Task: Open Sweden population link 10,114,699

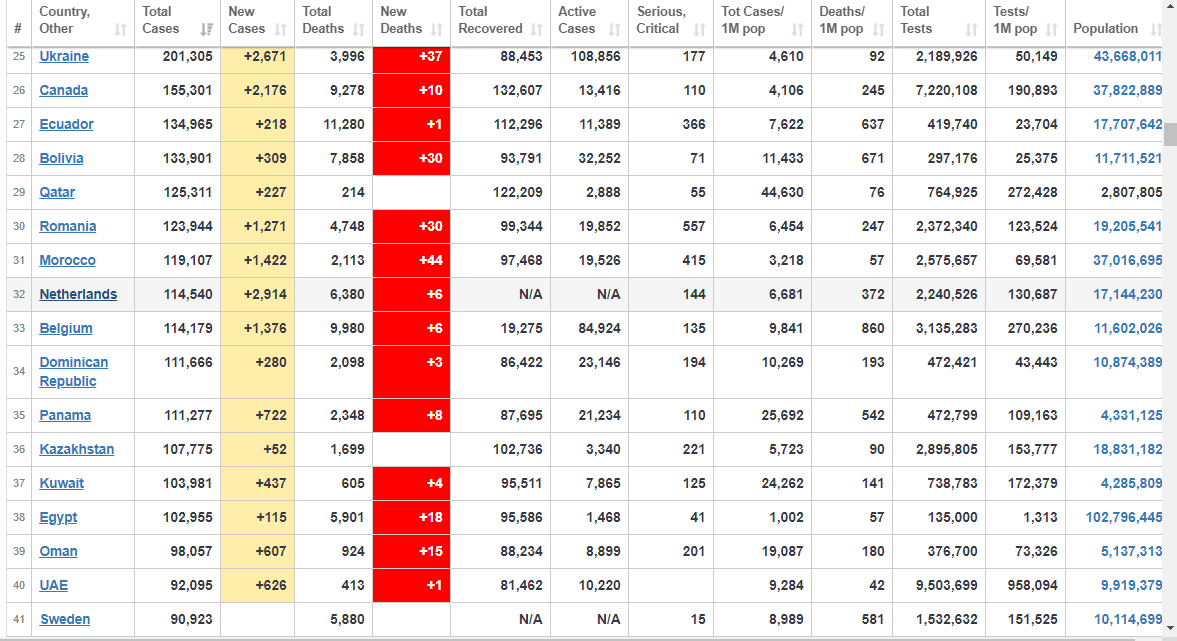Action: 1128,619
